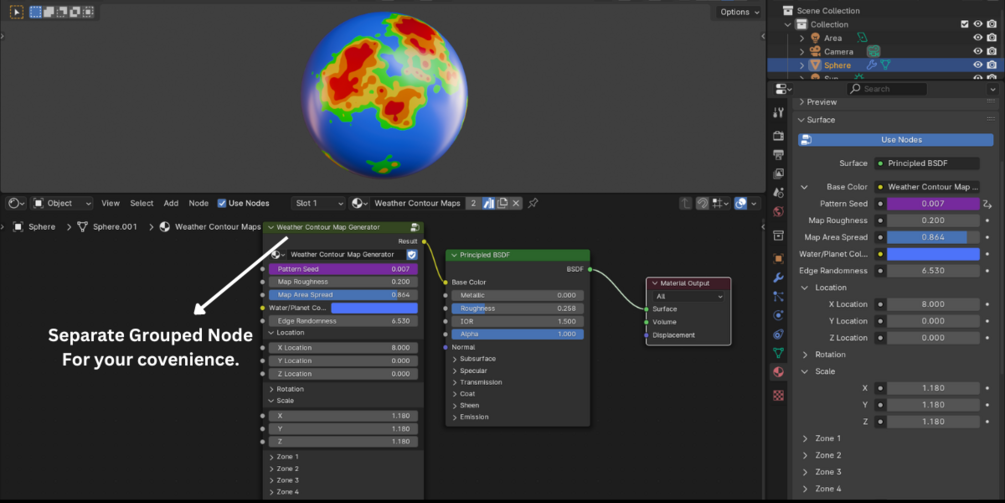Hide the Collection in viewport
Screen dimensions: 1005x503
977,24
